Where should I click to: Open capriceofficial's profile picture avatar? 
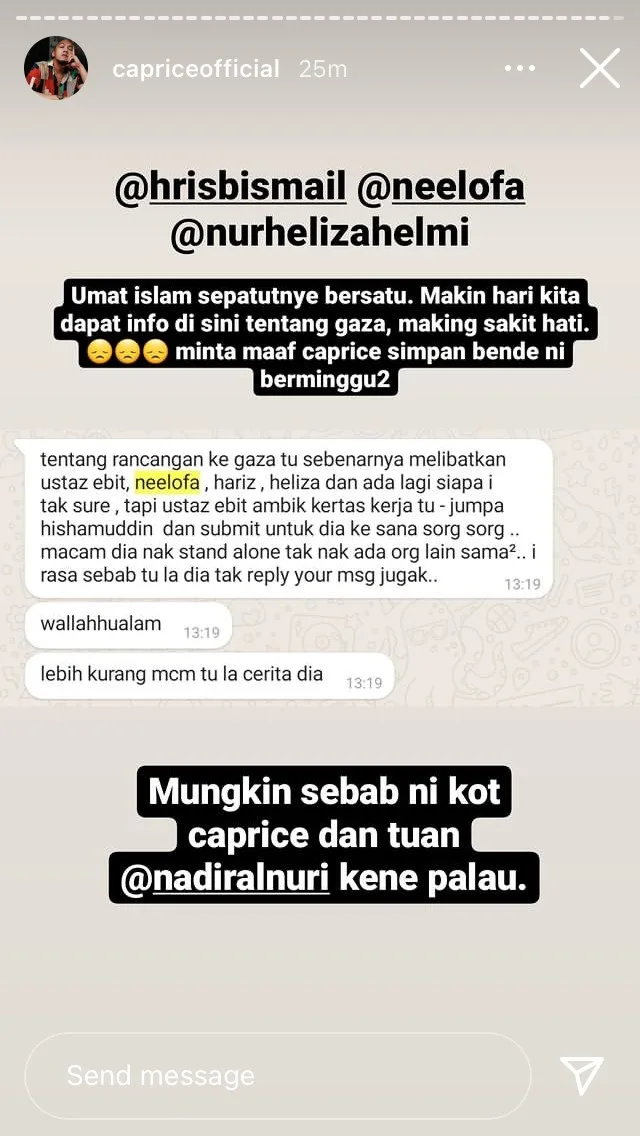(56, 67)
